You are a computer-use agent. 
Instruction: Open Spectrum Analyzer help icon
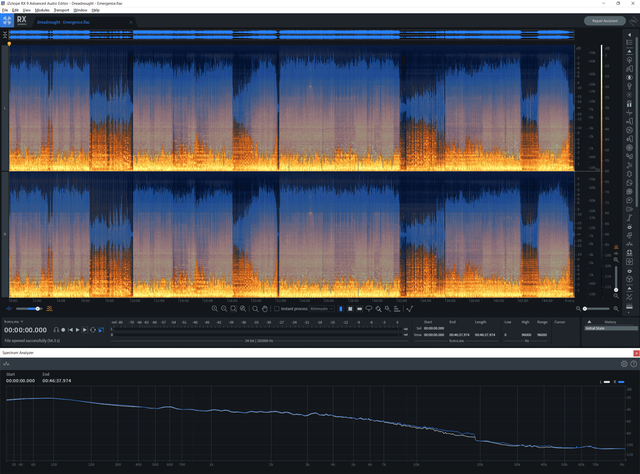633,364
